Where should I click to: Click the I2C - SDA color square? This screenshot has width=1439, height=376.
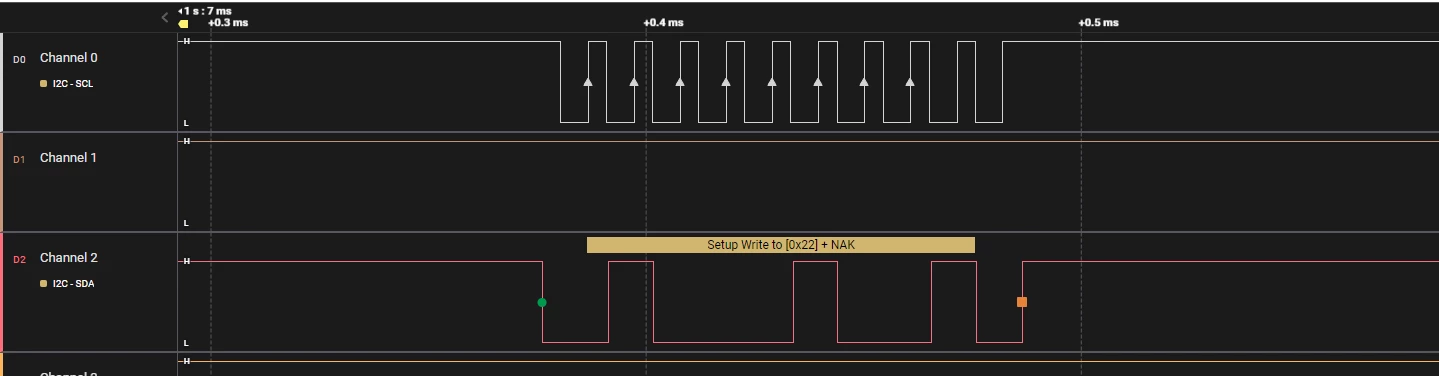click(x=44, y=284)
